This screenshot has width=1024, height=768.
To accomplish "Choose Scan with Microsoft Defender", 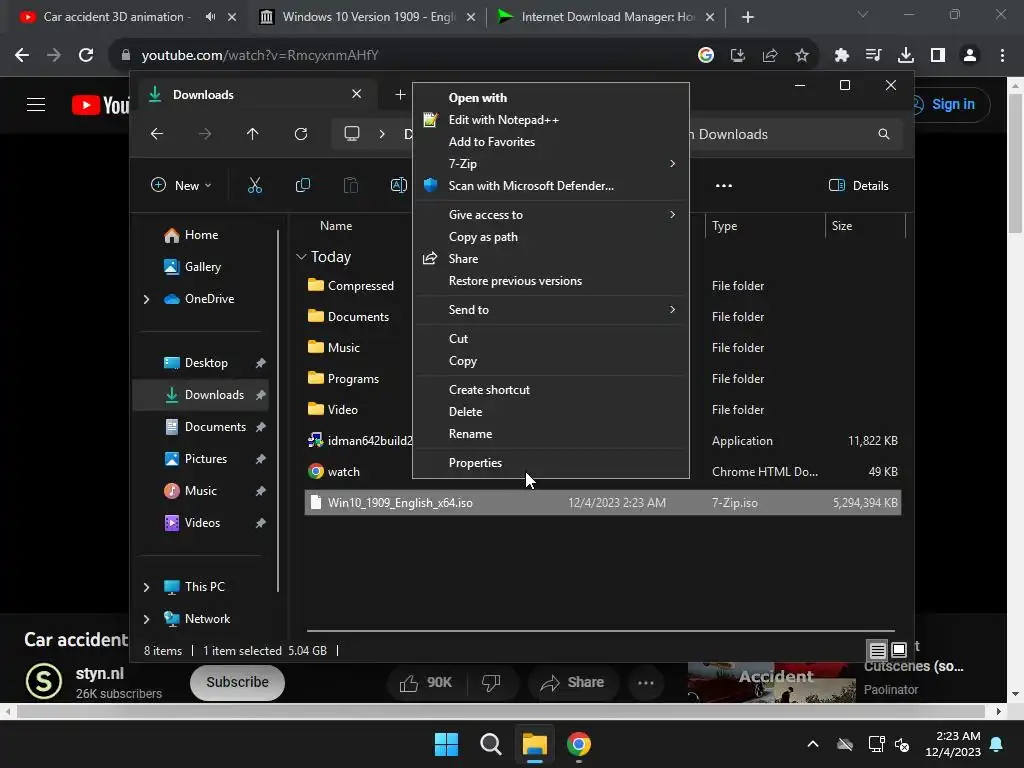I will pos(551,185).
